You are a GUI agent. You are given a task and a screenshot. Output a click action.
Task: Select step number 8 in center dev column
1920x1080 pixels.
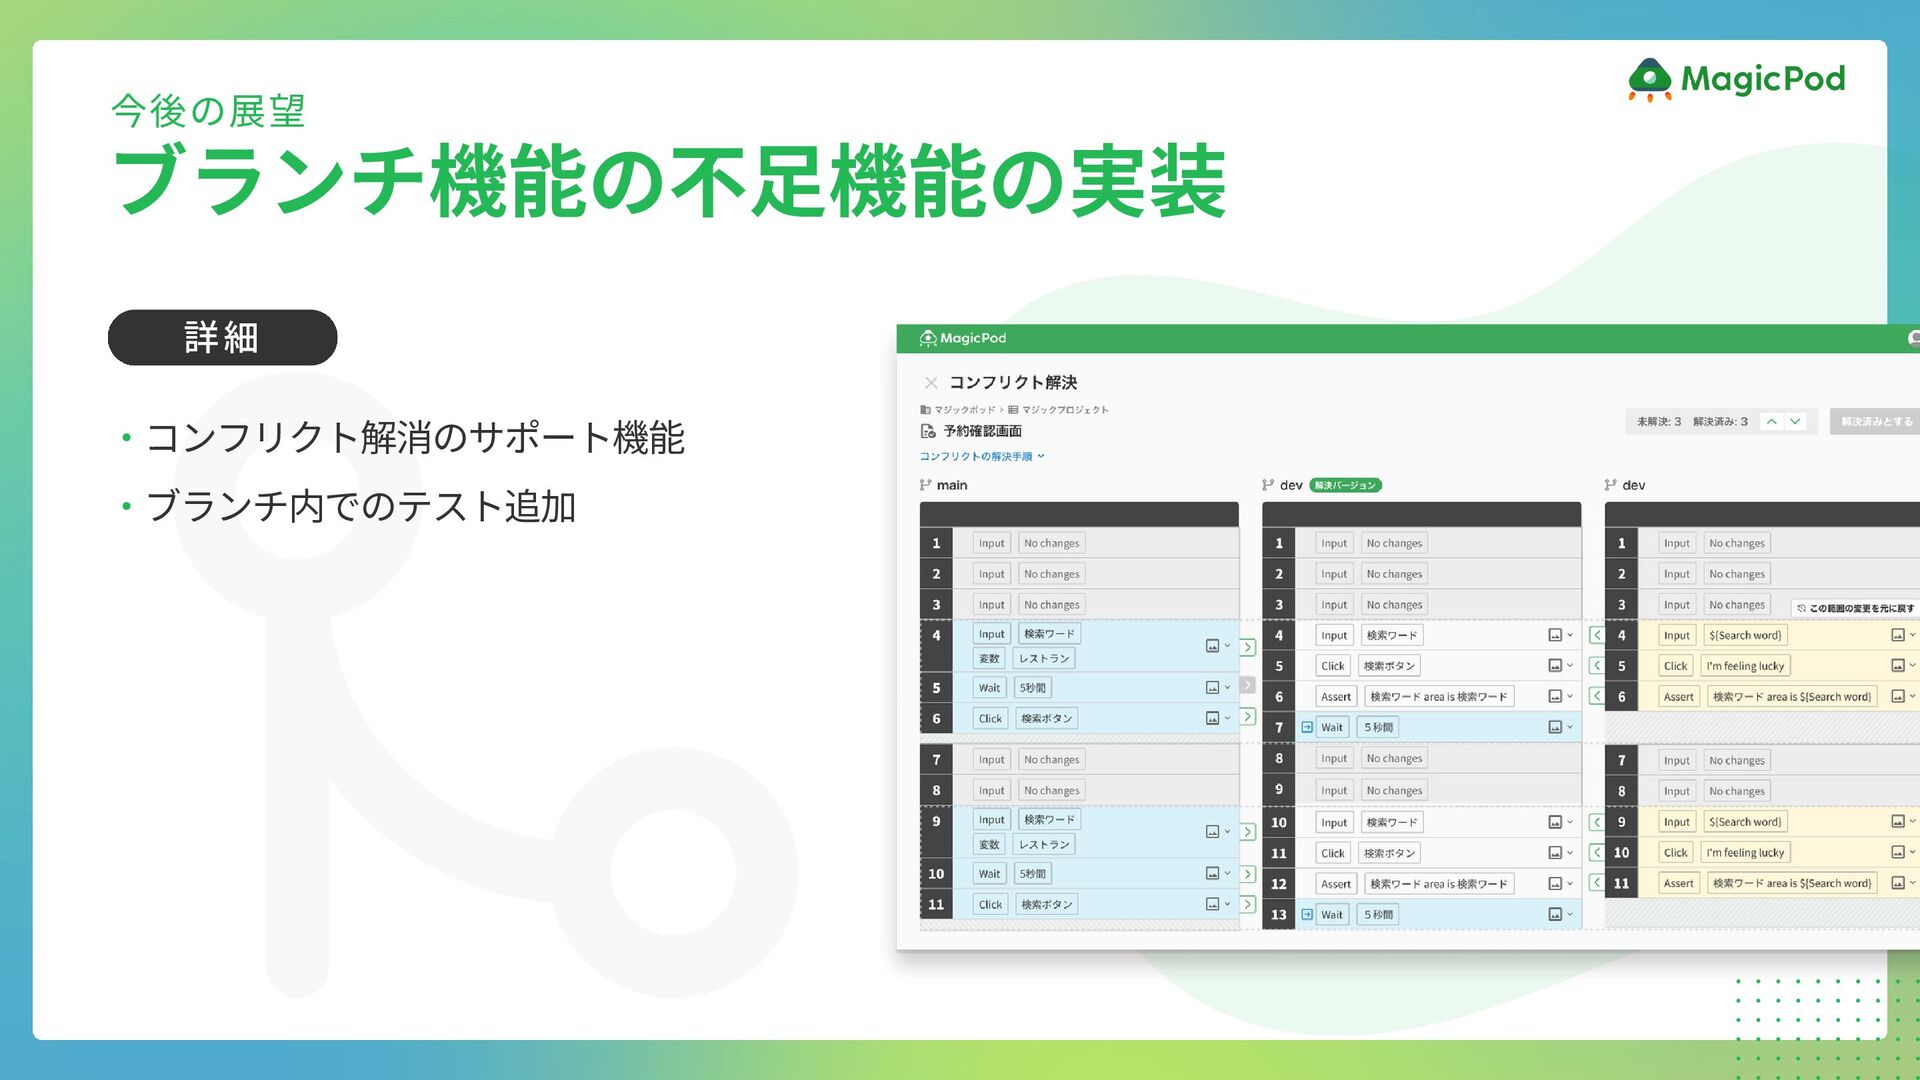(1279, 758)
